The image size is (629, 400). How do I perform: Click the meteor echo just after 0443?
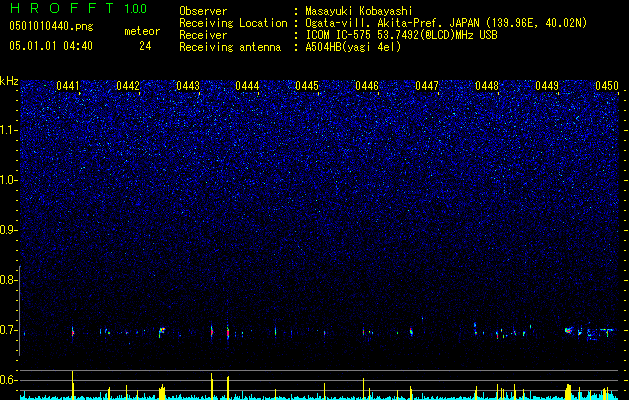coord(212,331)
